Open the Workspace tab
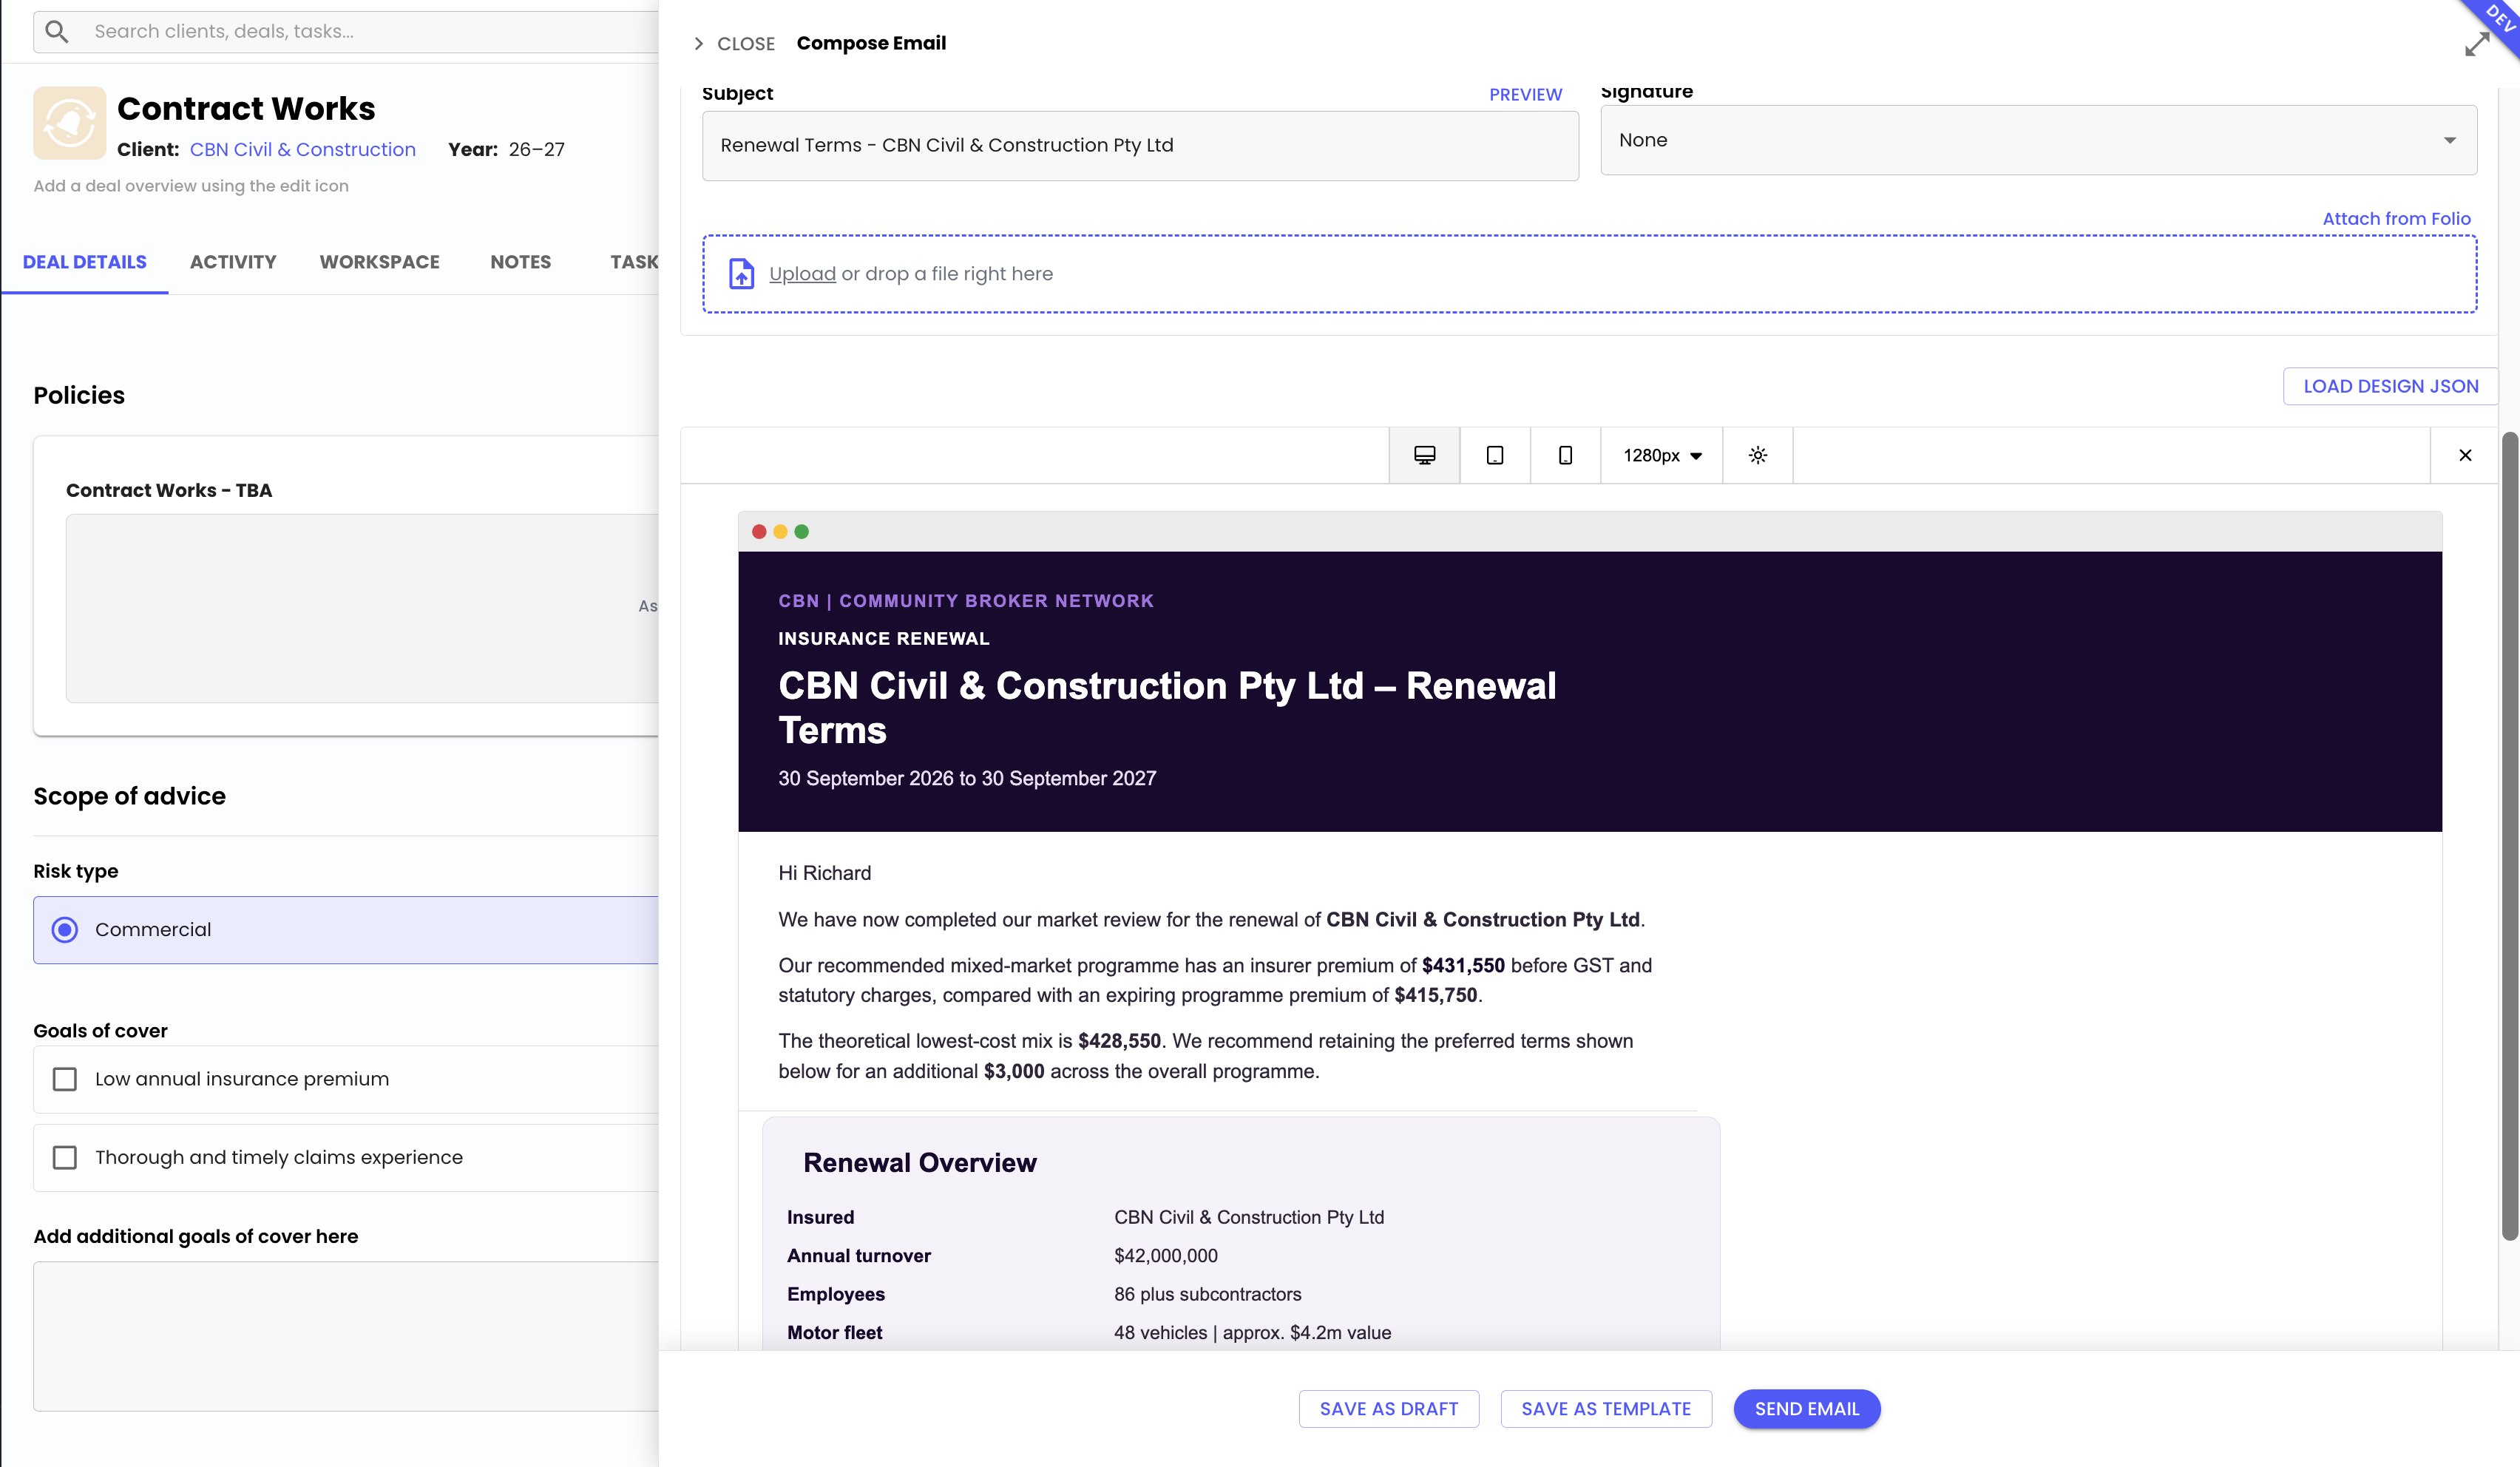Screen dimensions: 2520x1467 tap(379, 262)
